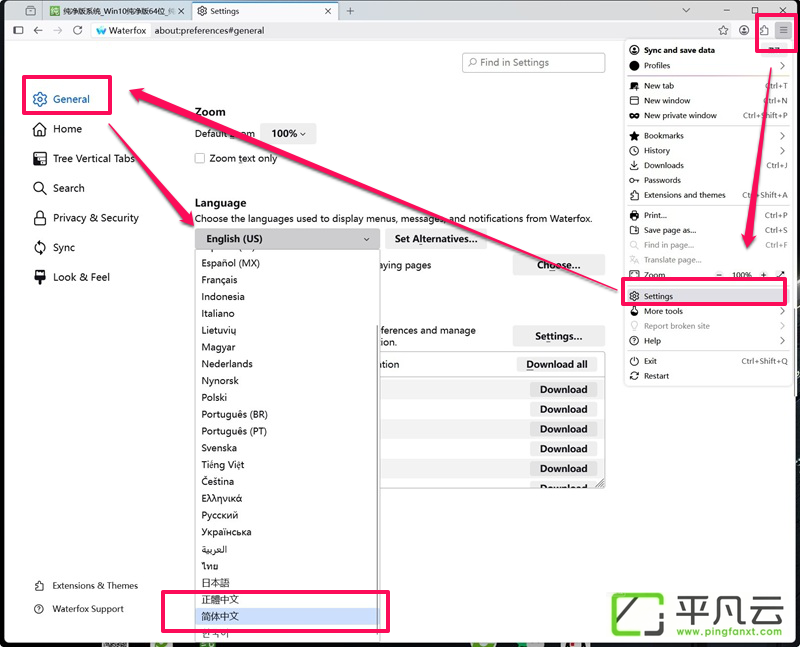This screenshot has width=800, height=647.
Task: Select 日本語 in language list
Action: tap(287, 583)
